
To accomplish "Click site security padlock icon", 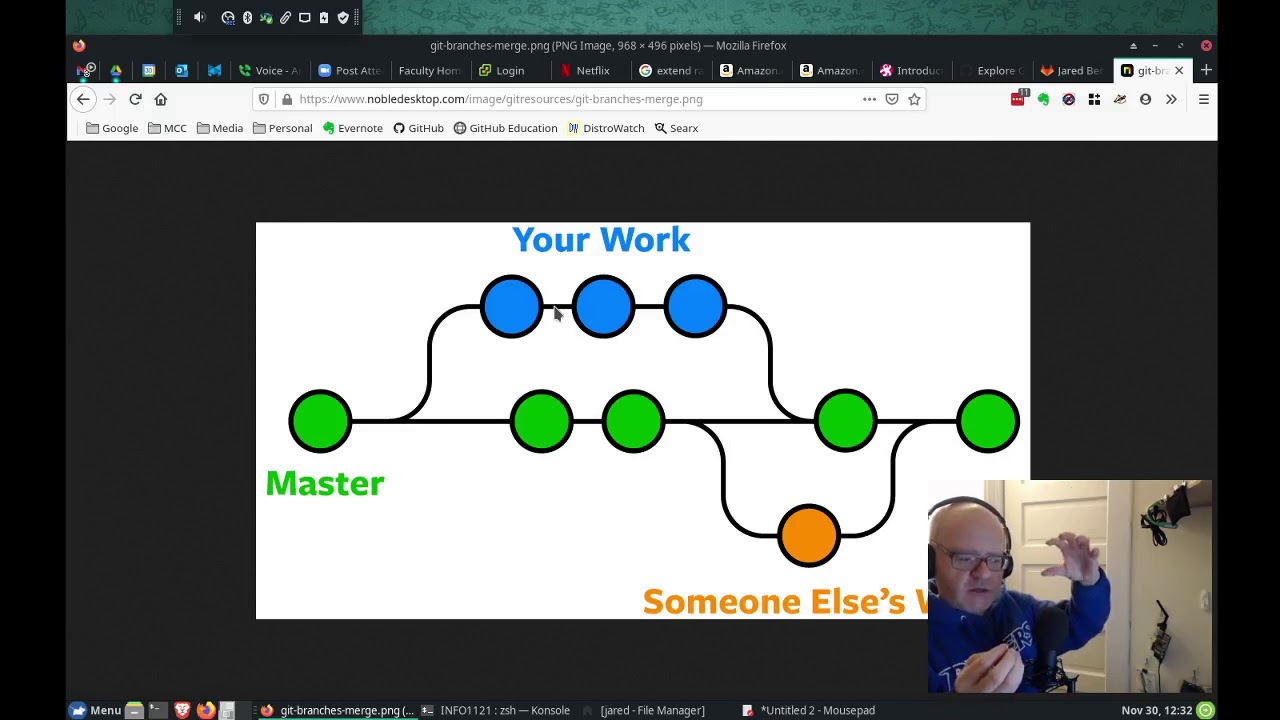I will point(287,99).
